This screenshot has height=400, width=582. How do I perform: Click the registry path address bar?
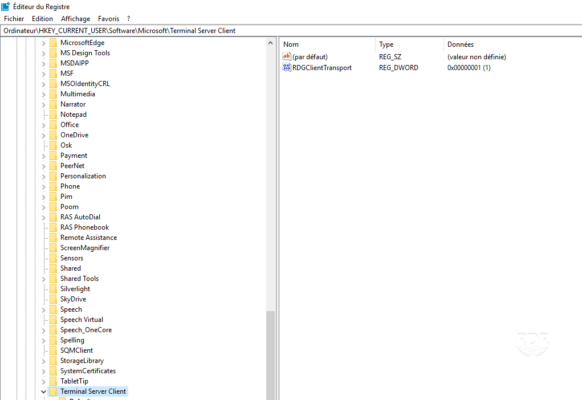pyautogui.click(x=291, y=31)
